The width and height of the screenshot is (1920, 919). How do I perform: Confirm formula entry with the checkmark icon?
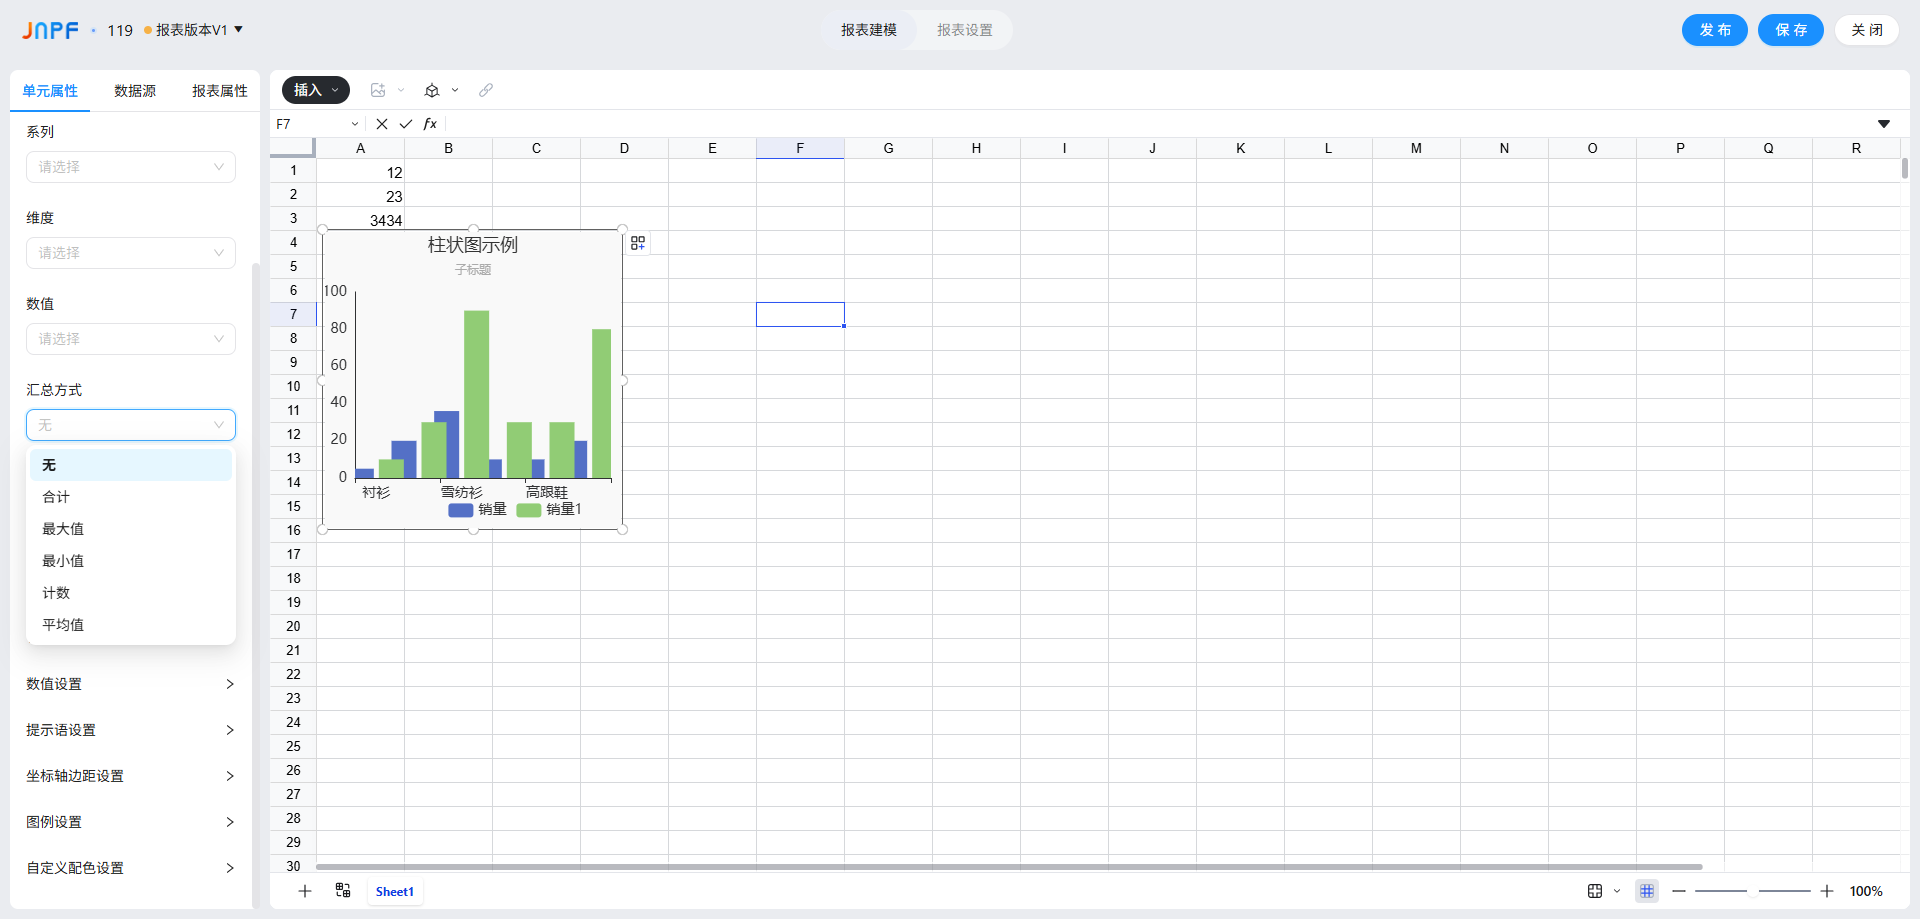pyautogui.click(x=406, y=124)
